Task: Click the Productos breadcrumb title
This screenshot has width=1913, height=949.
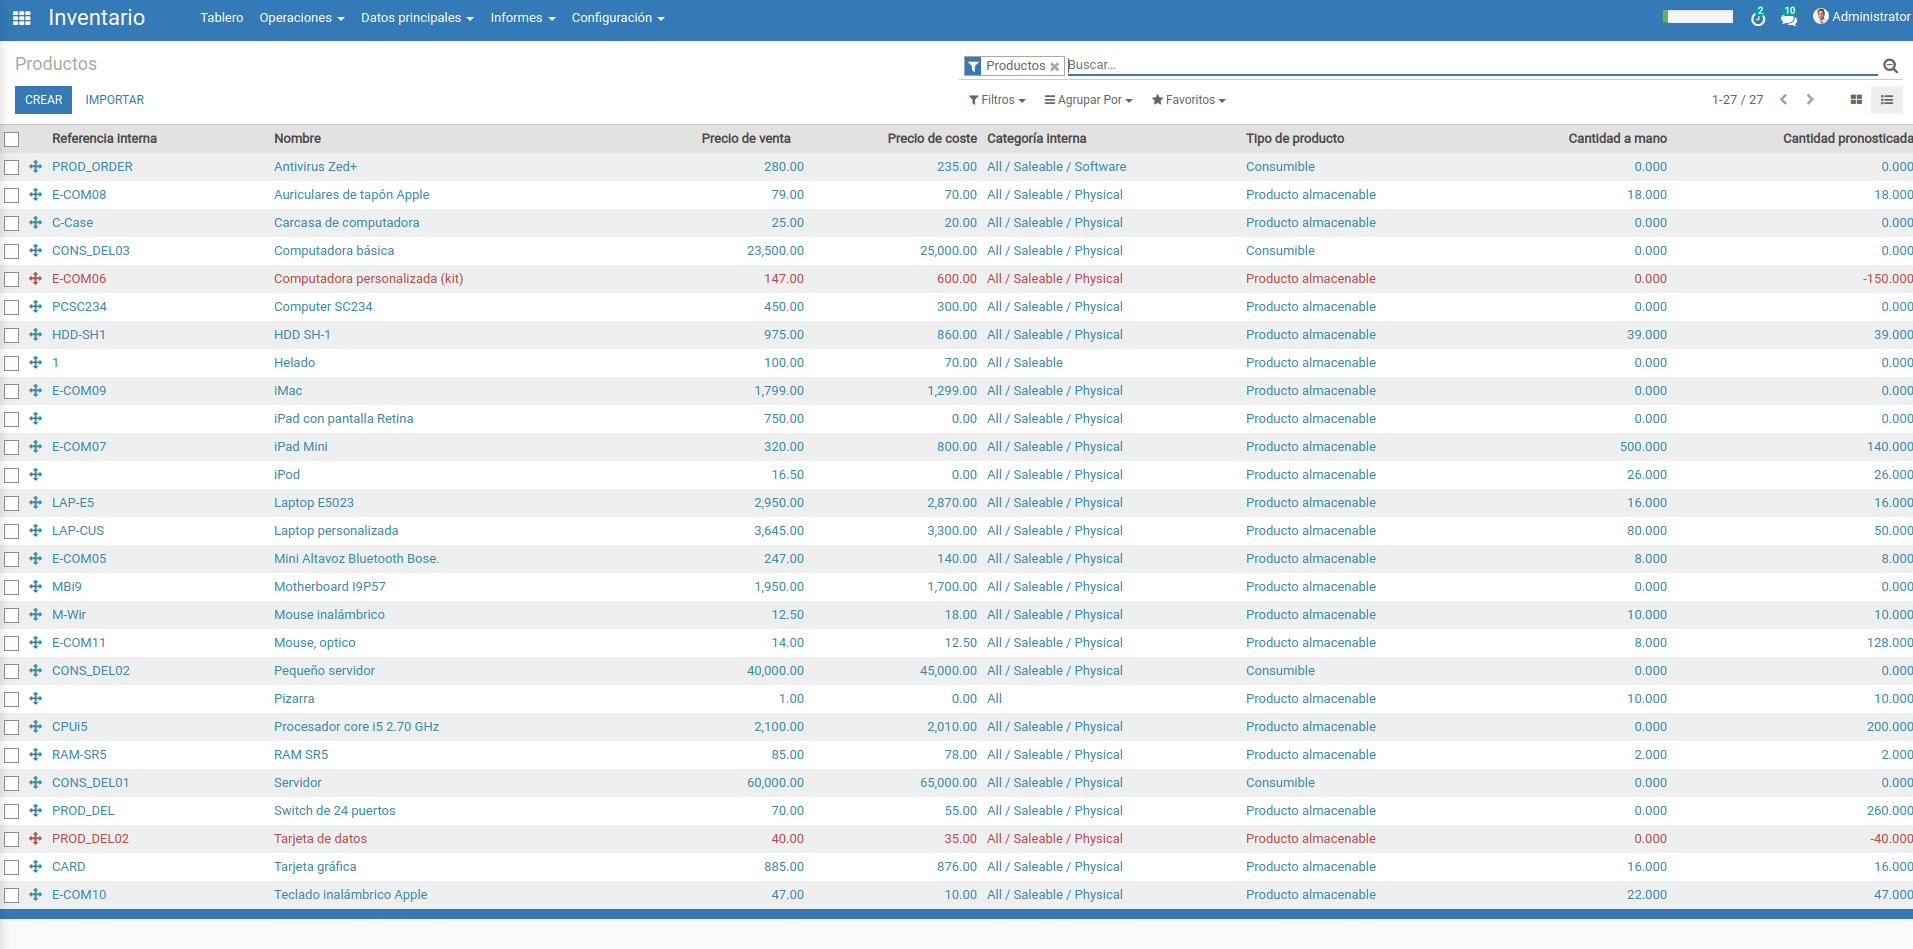Action: [56, 64]
